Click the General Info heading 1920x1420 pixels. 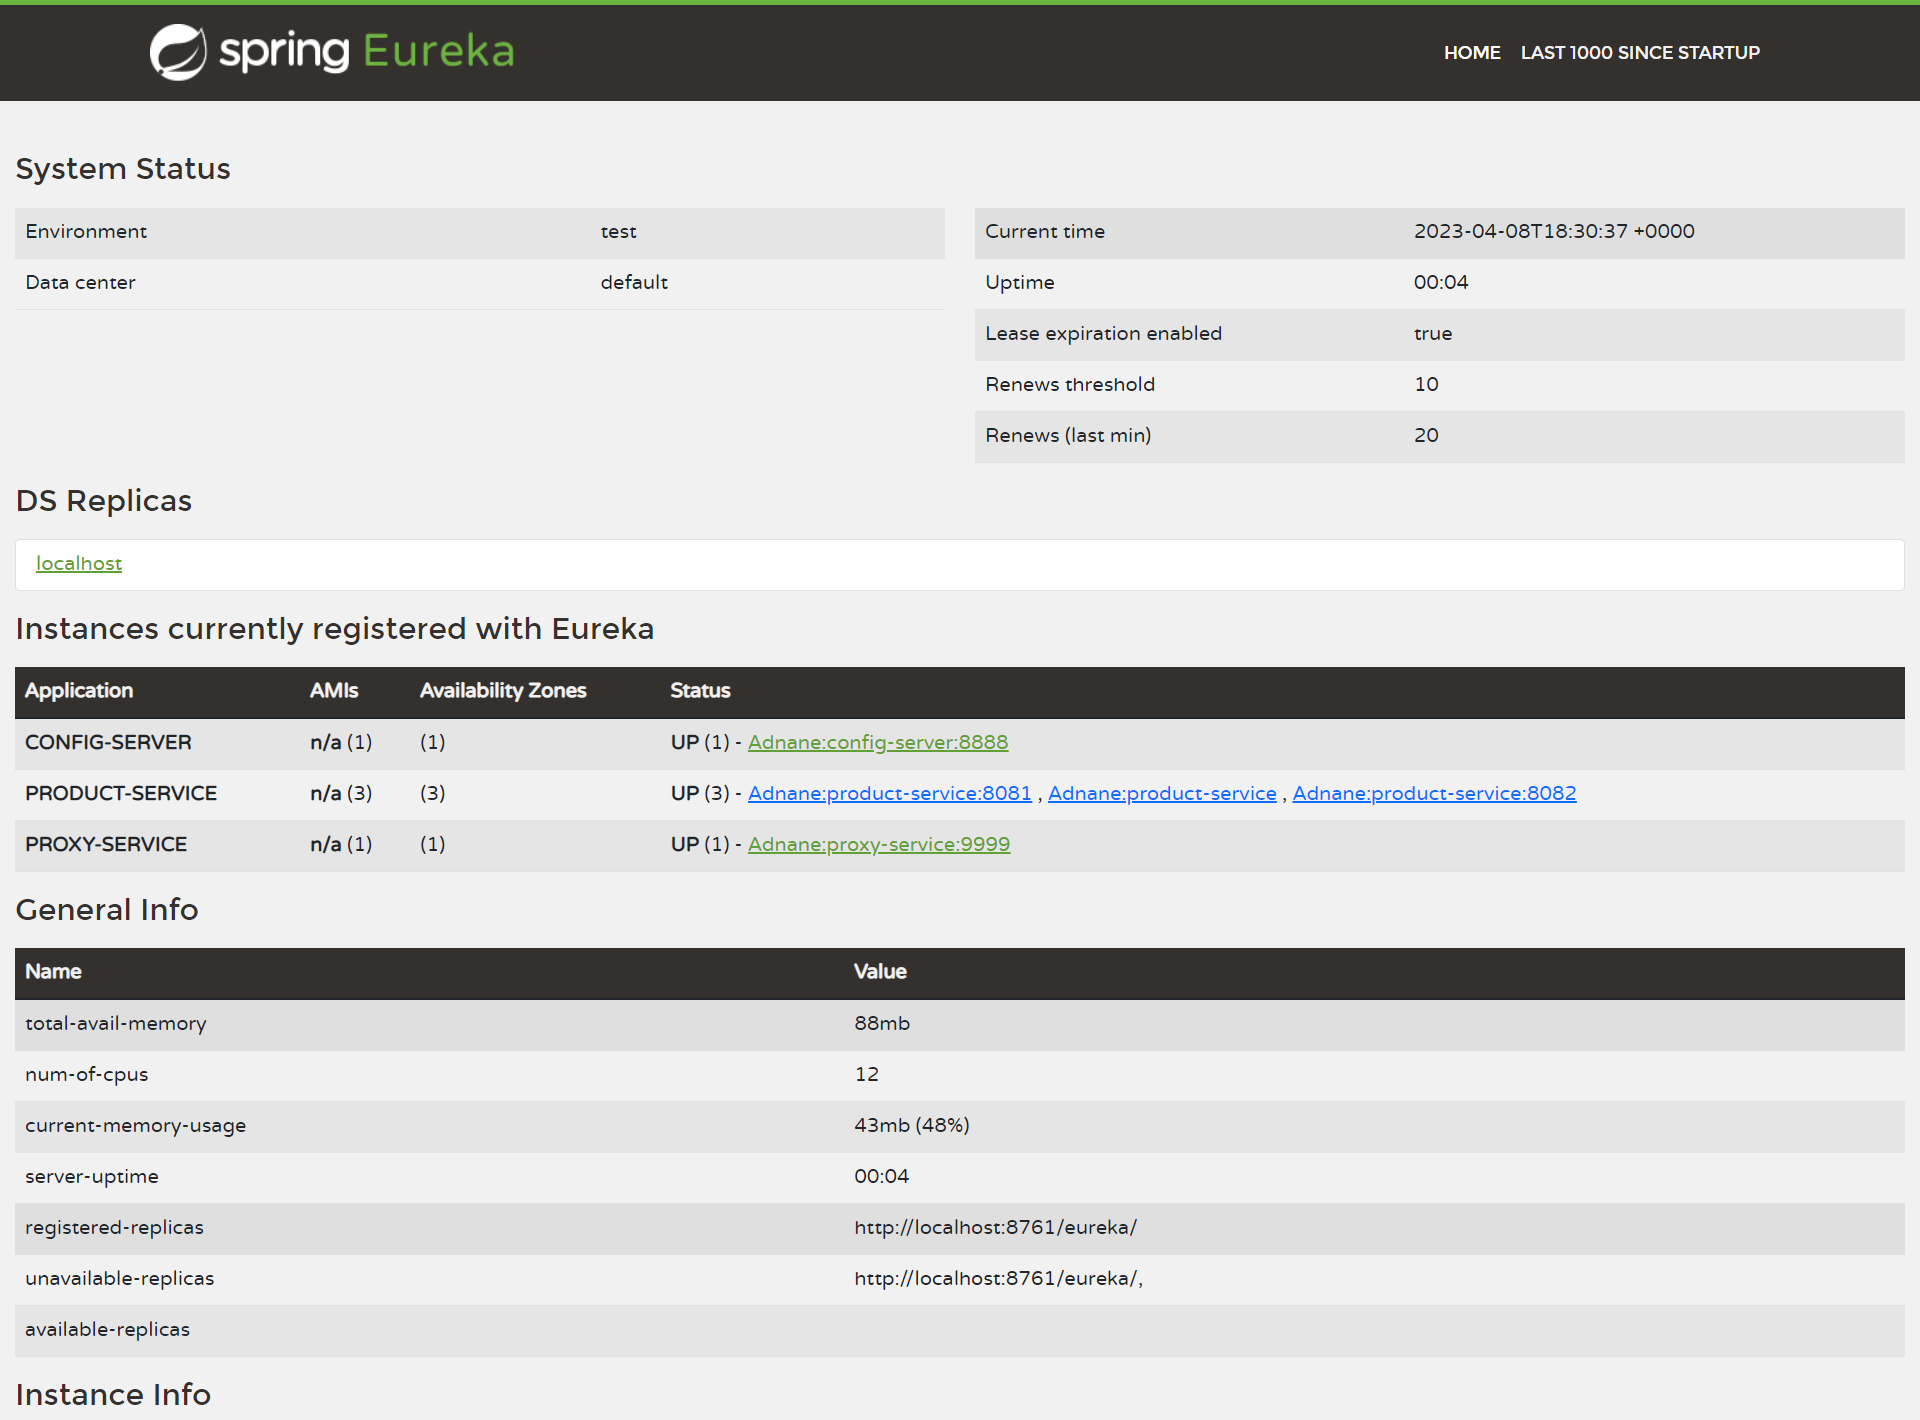click(107, 910)
